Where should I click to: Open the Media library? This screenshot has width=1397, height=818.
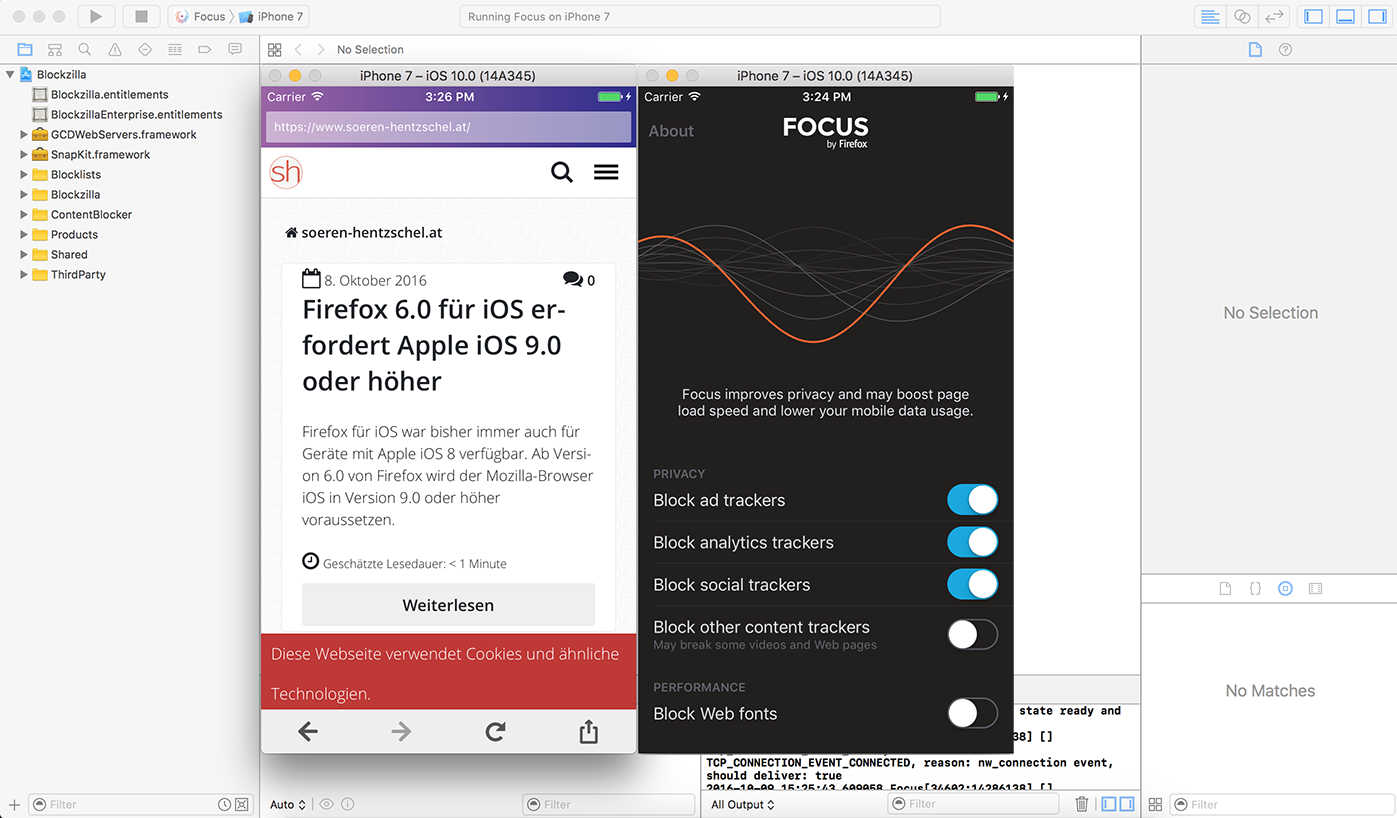coord(1316,589)
